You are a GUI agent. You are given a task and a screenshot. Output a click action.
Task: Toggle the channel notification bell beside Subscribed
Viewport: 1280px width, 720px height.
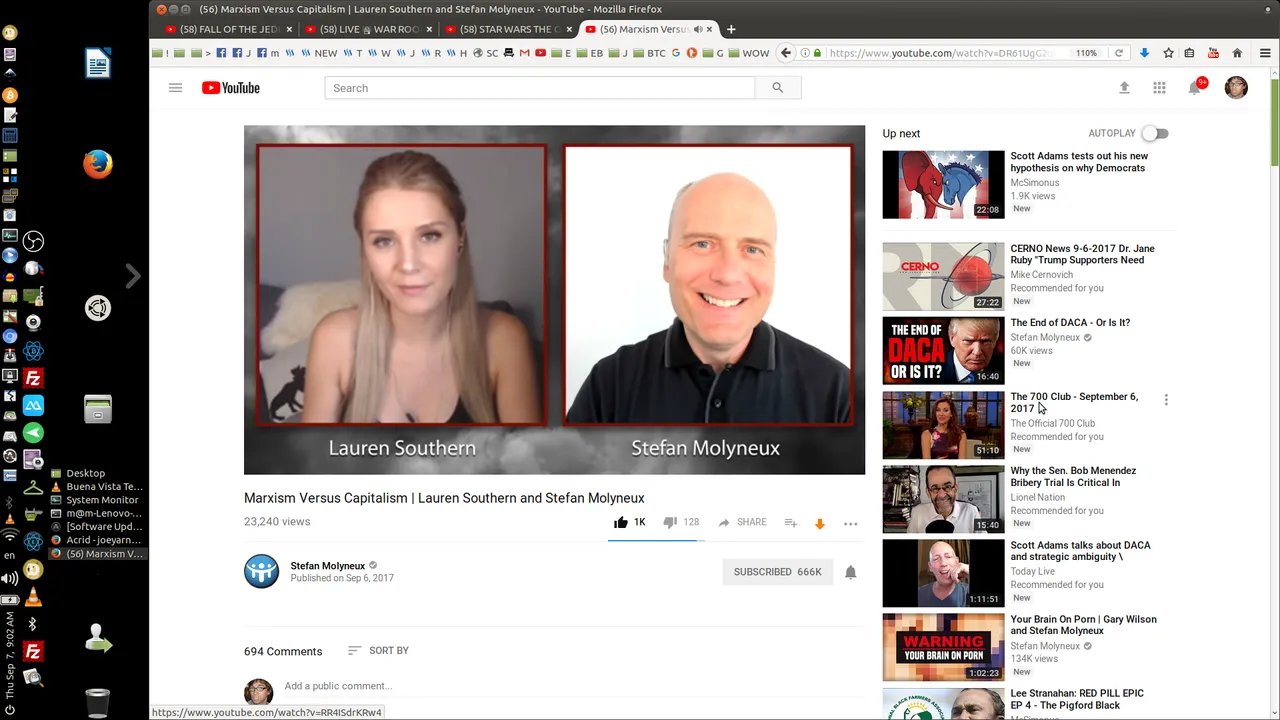pyautogui.click(x=850, y=572)
